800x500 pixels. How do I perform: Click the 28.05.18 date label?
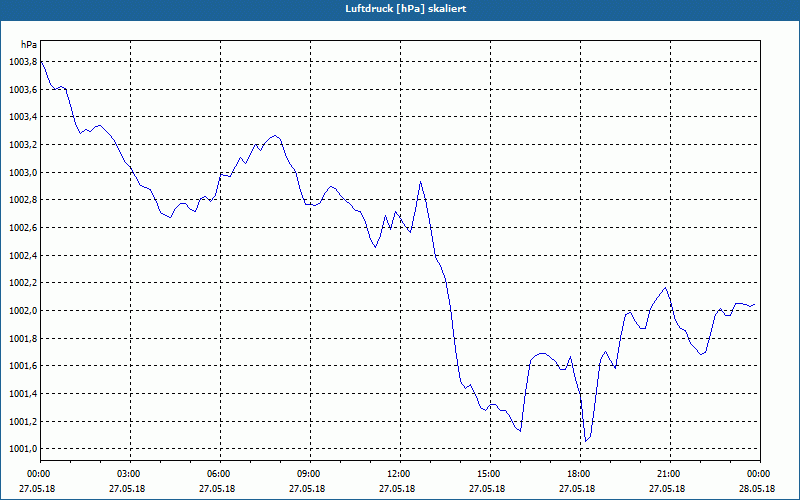pyautogui.click(x=757, y=489)
